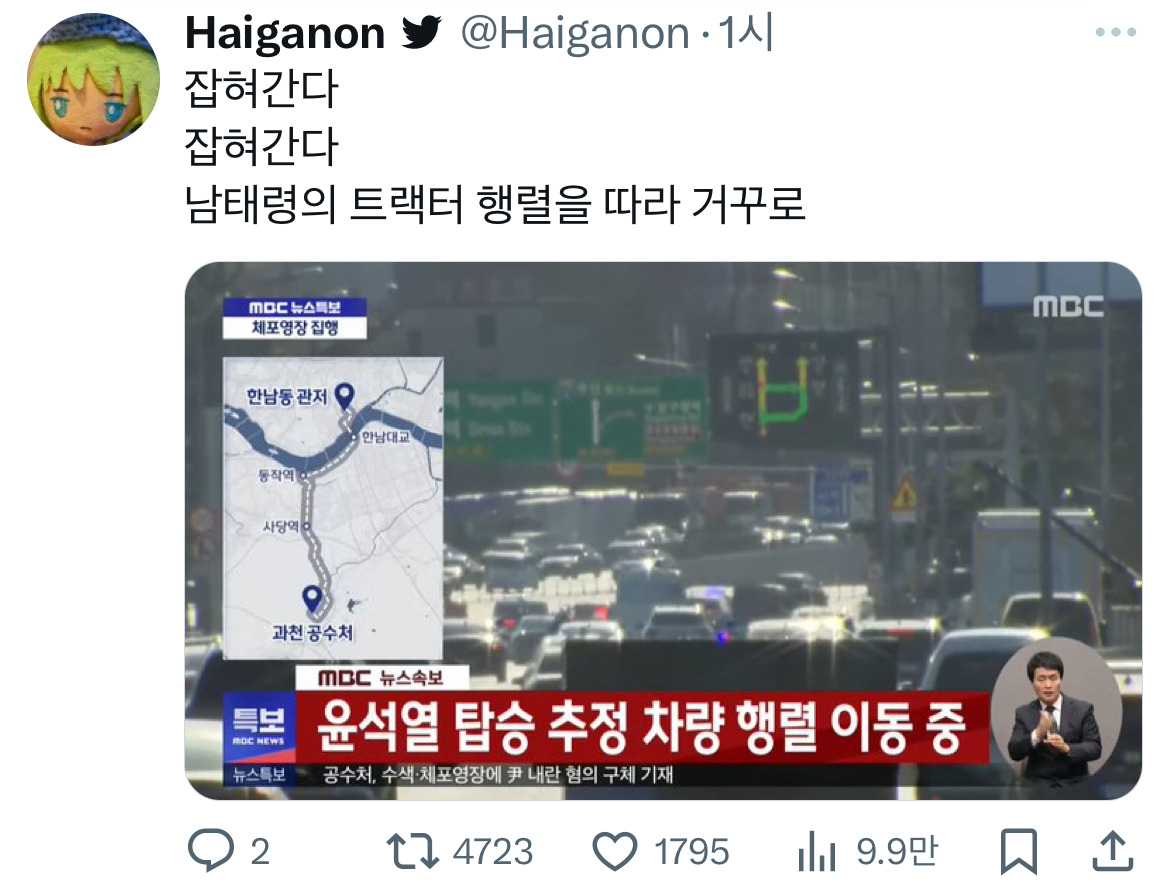Like the tweet with the heart icon
The height and width of the screenshot is (893, 1170).
[615, 851]
